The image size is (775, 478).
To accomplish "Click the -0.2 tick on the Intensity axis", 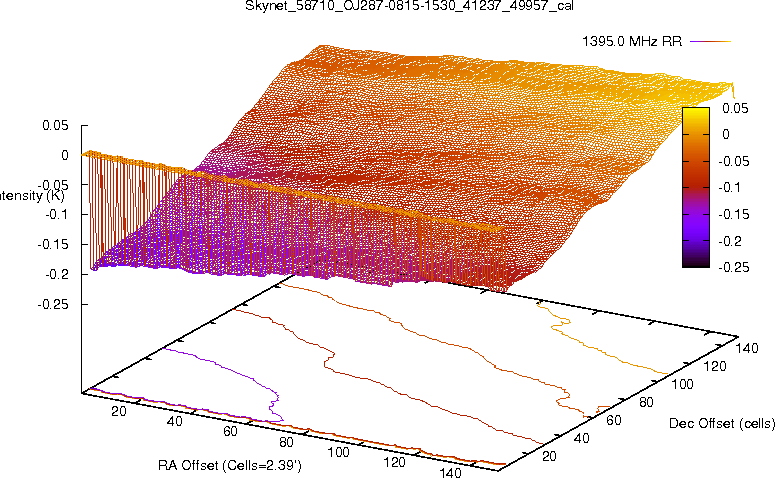I will [57, 274].
